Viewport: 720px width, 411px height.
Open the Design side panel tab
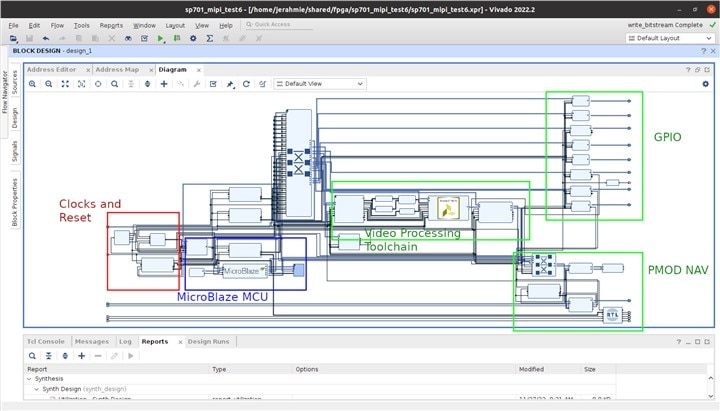(15, 118)
